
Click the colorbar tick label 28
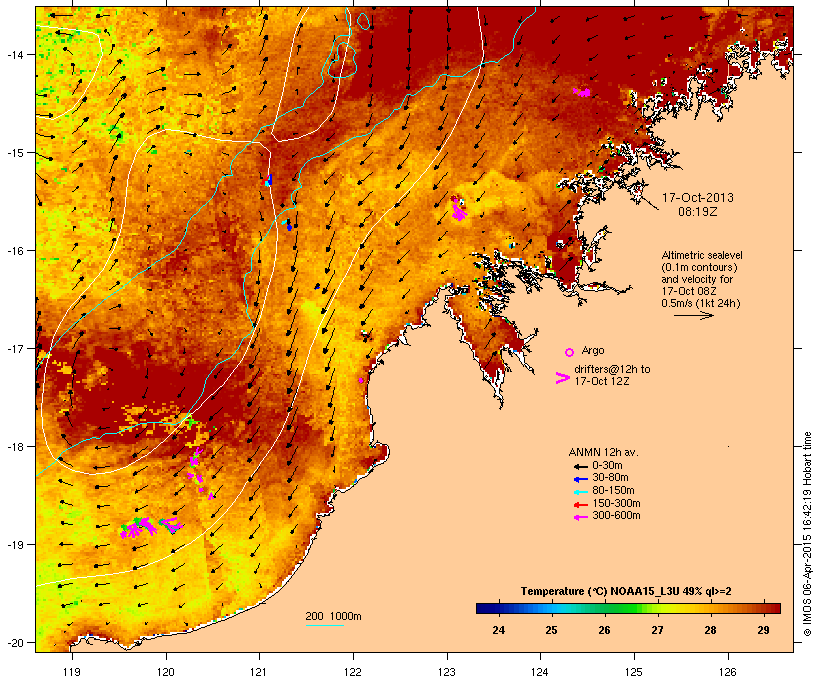click(710, 630)
